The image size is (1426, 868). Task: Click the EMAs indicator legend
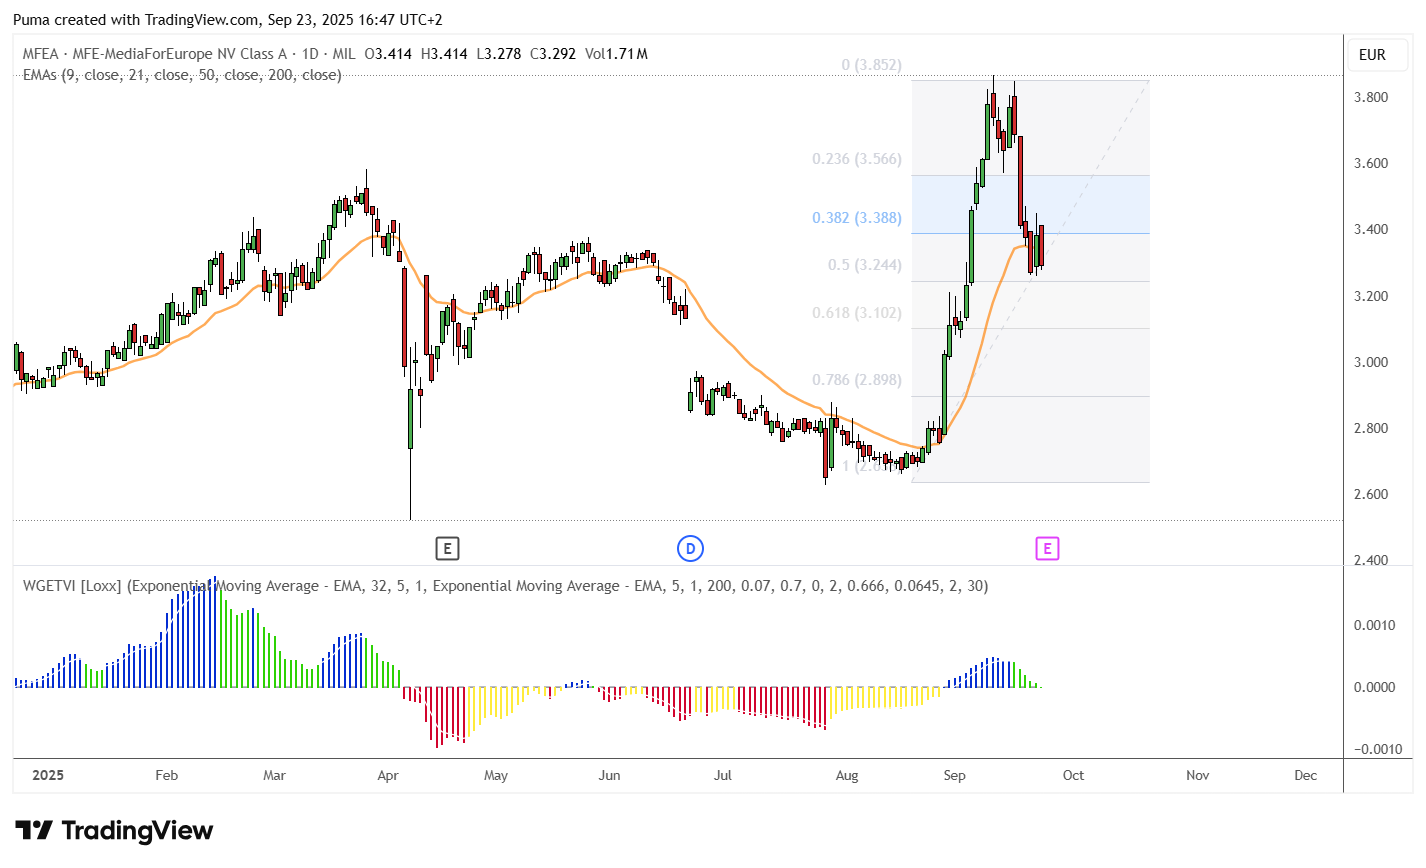tap(182, 75)
